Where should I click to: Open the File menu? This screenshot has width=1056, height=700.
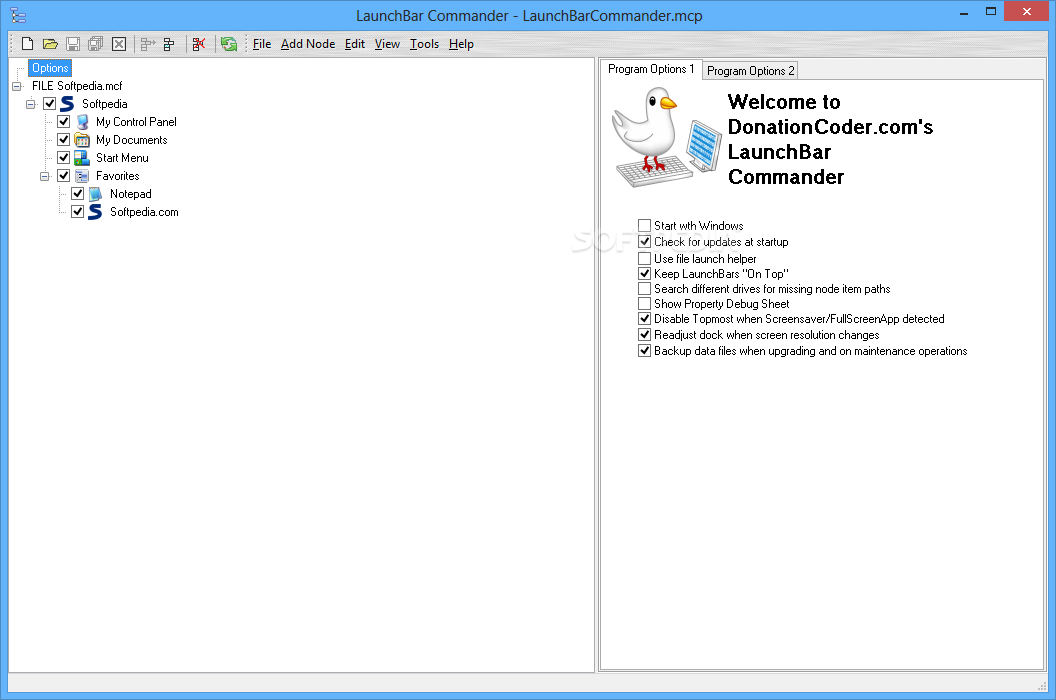[x=262, y=44]
